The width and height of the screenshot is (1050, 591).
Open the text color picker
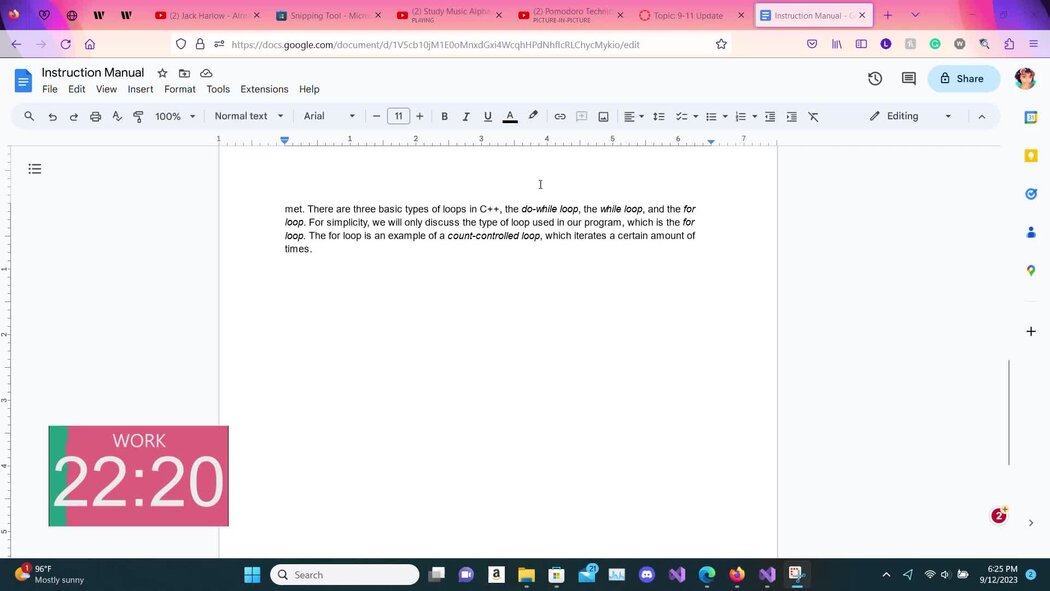[x=510, y=116]
